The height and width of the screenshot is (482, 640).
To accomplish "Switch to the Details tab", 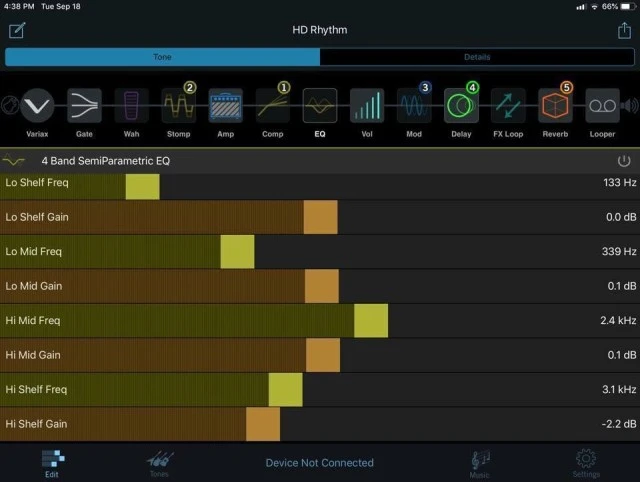I will 477,57.
